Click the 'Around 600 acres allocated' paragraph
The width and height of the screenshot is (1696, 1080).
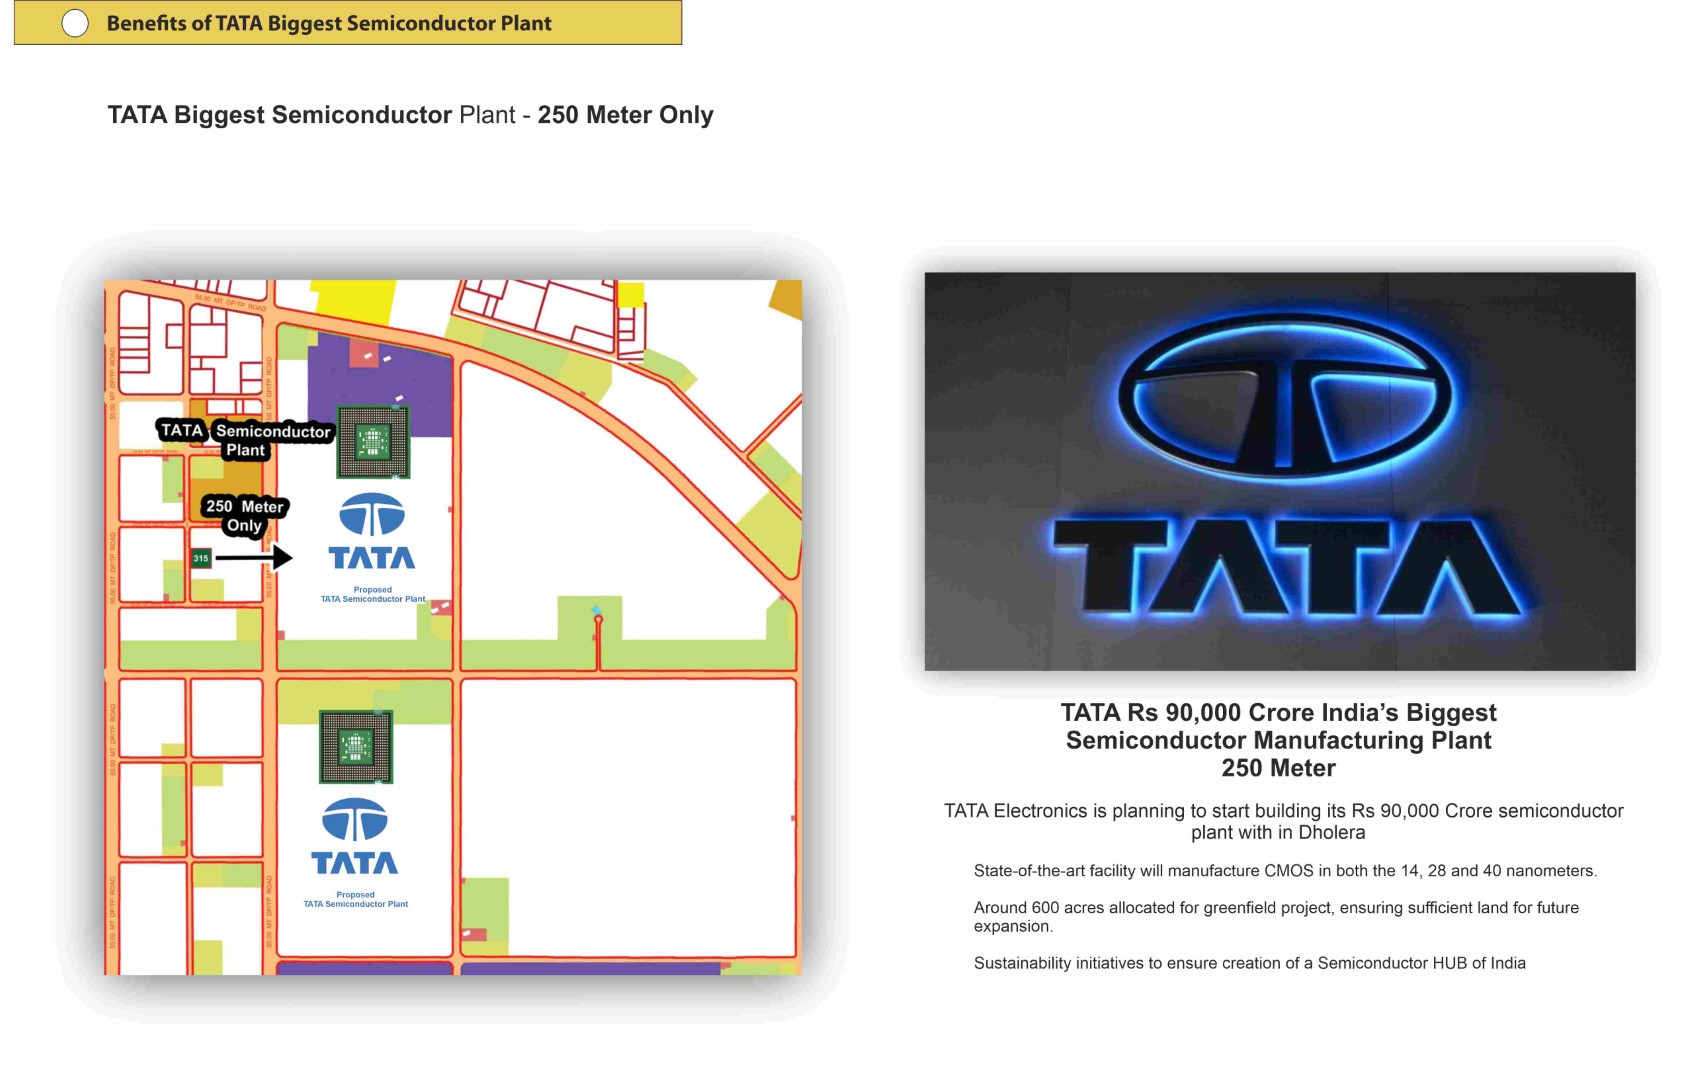tap(1276, 916)
